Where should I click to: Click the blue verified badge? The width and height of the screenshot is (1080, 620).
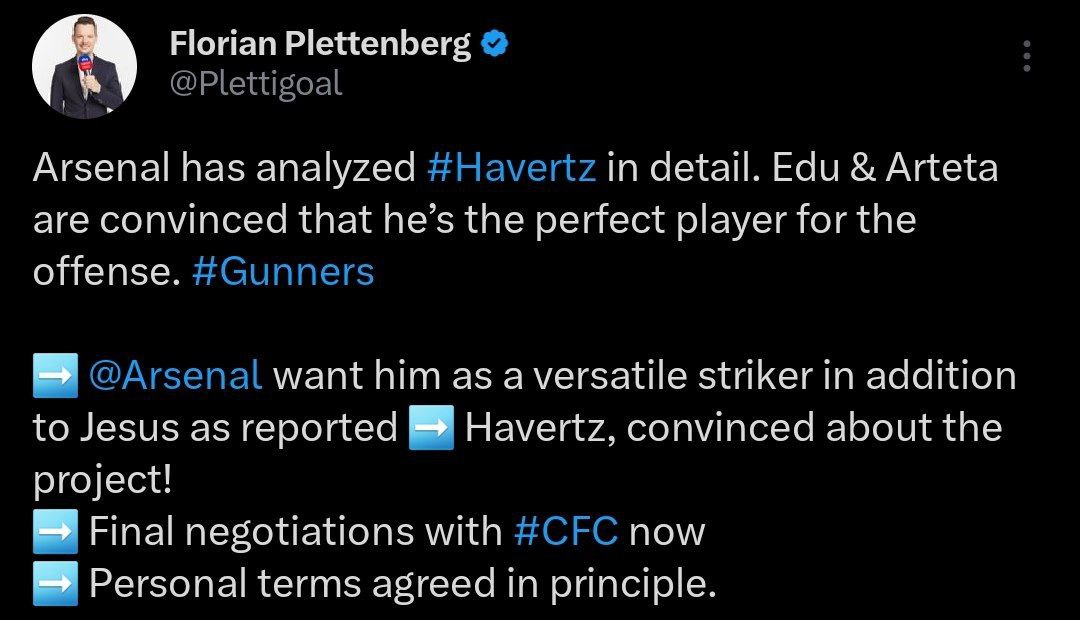tap(495, 43)
